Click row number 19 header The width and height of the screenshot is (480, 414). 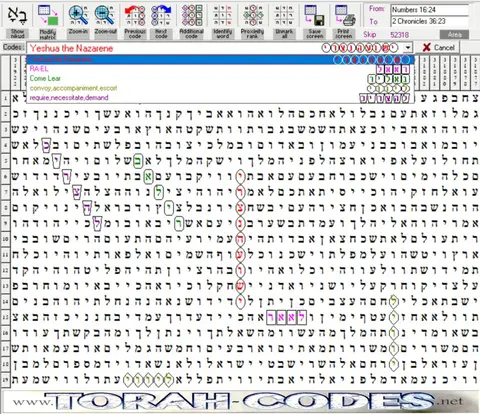[6, 379]
